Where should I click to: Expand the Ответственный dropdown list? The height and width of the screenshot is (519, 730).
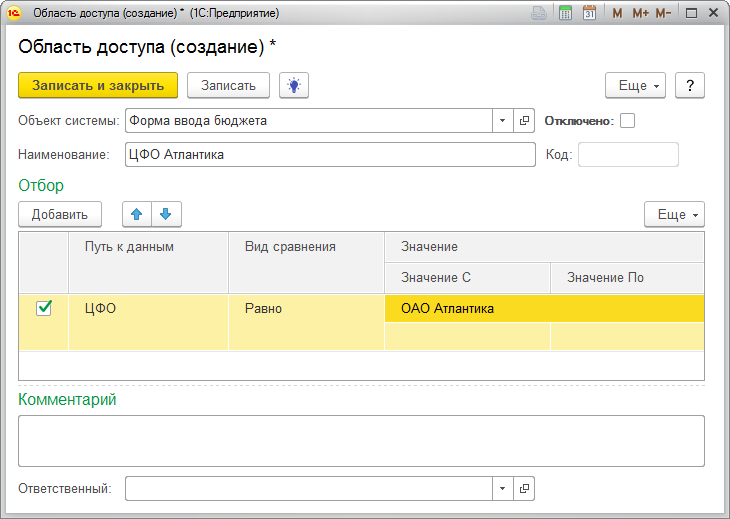click(502, 488)
